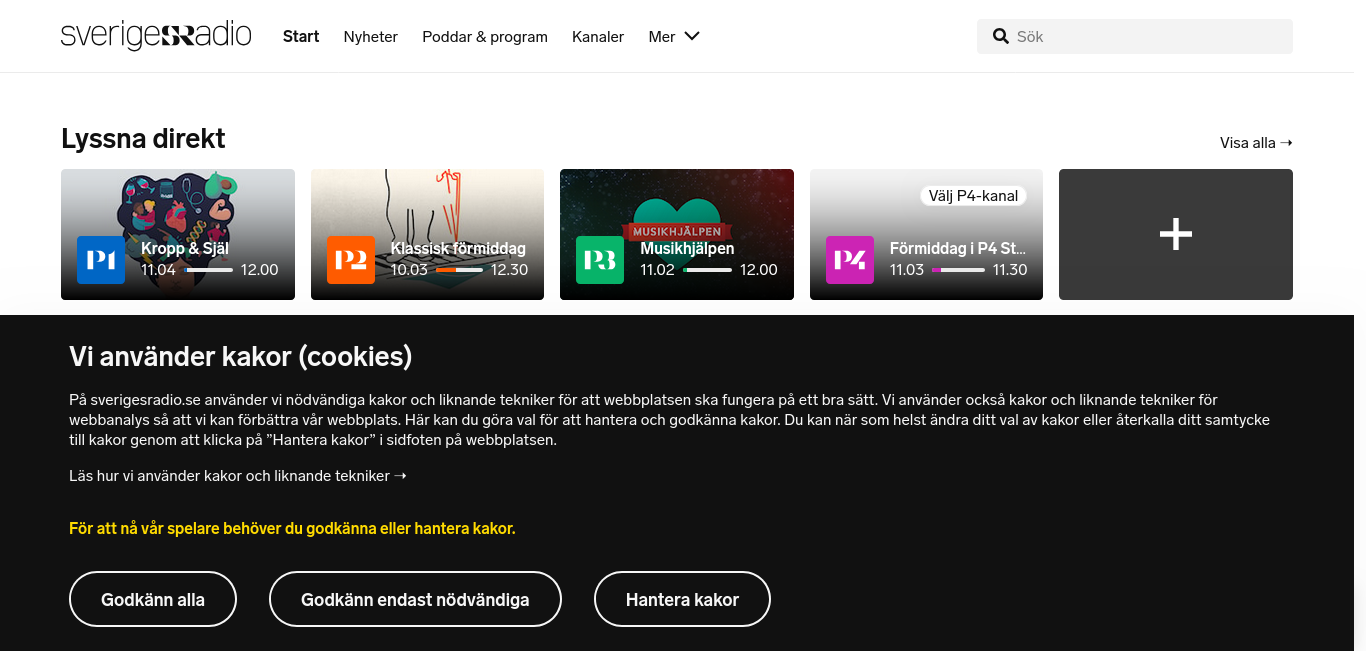Image resolution: width=1366 pixels, height=651 pixels.
Task: Click the Sveriges Radio logo
Action: pos(156,36)
